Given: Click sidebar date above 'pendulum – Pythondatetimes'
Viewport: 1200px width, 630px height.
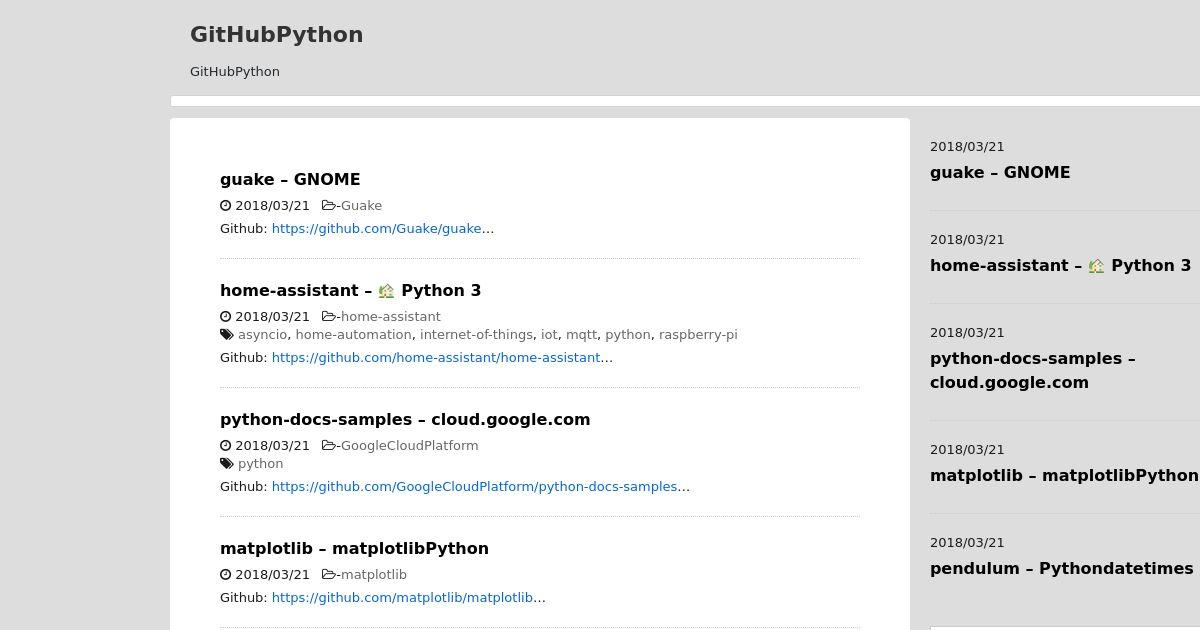Looking at the screenshot, I should 967,543.
